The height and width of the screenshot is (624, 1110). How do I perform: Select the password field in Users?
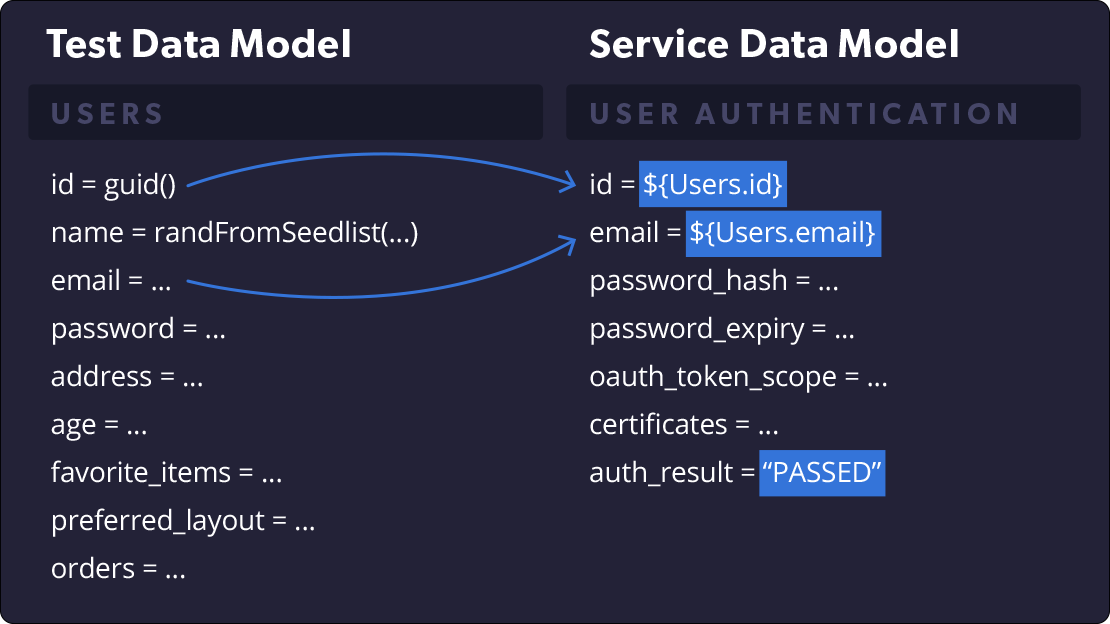[x=138, y=329]
